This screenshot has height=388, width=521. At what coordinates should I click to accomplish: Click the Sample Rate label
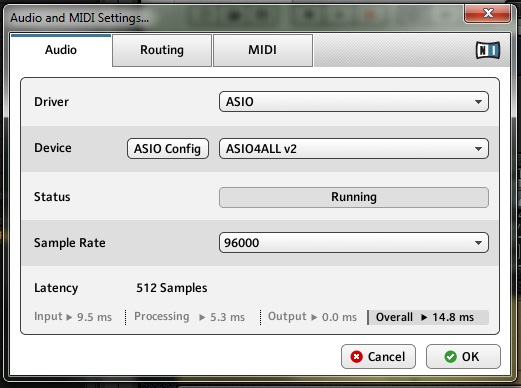tap(70, 243)
